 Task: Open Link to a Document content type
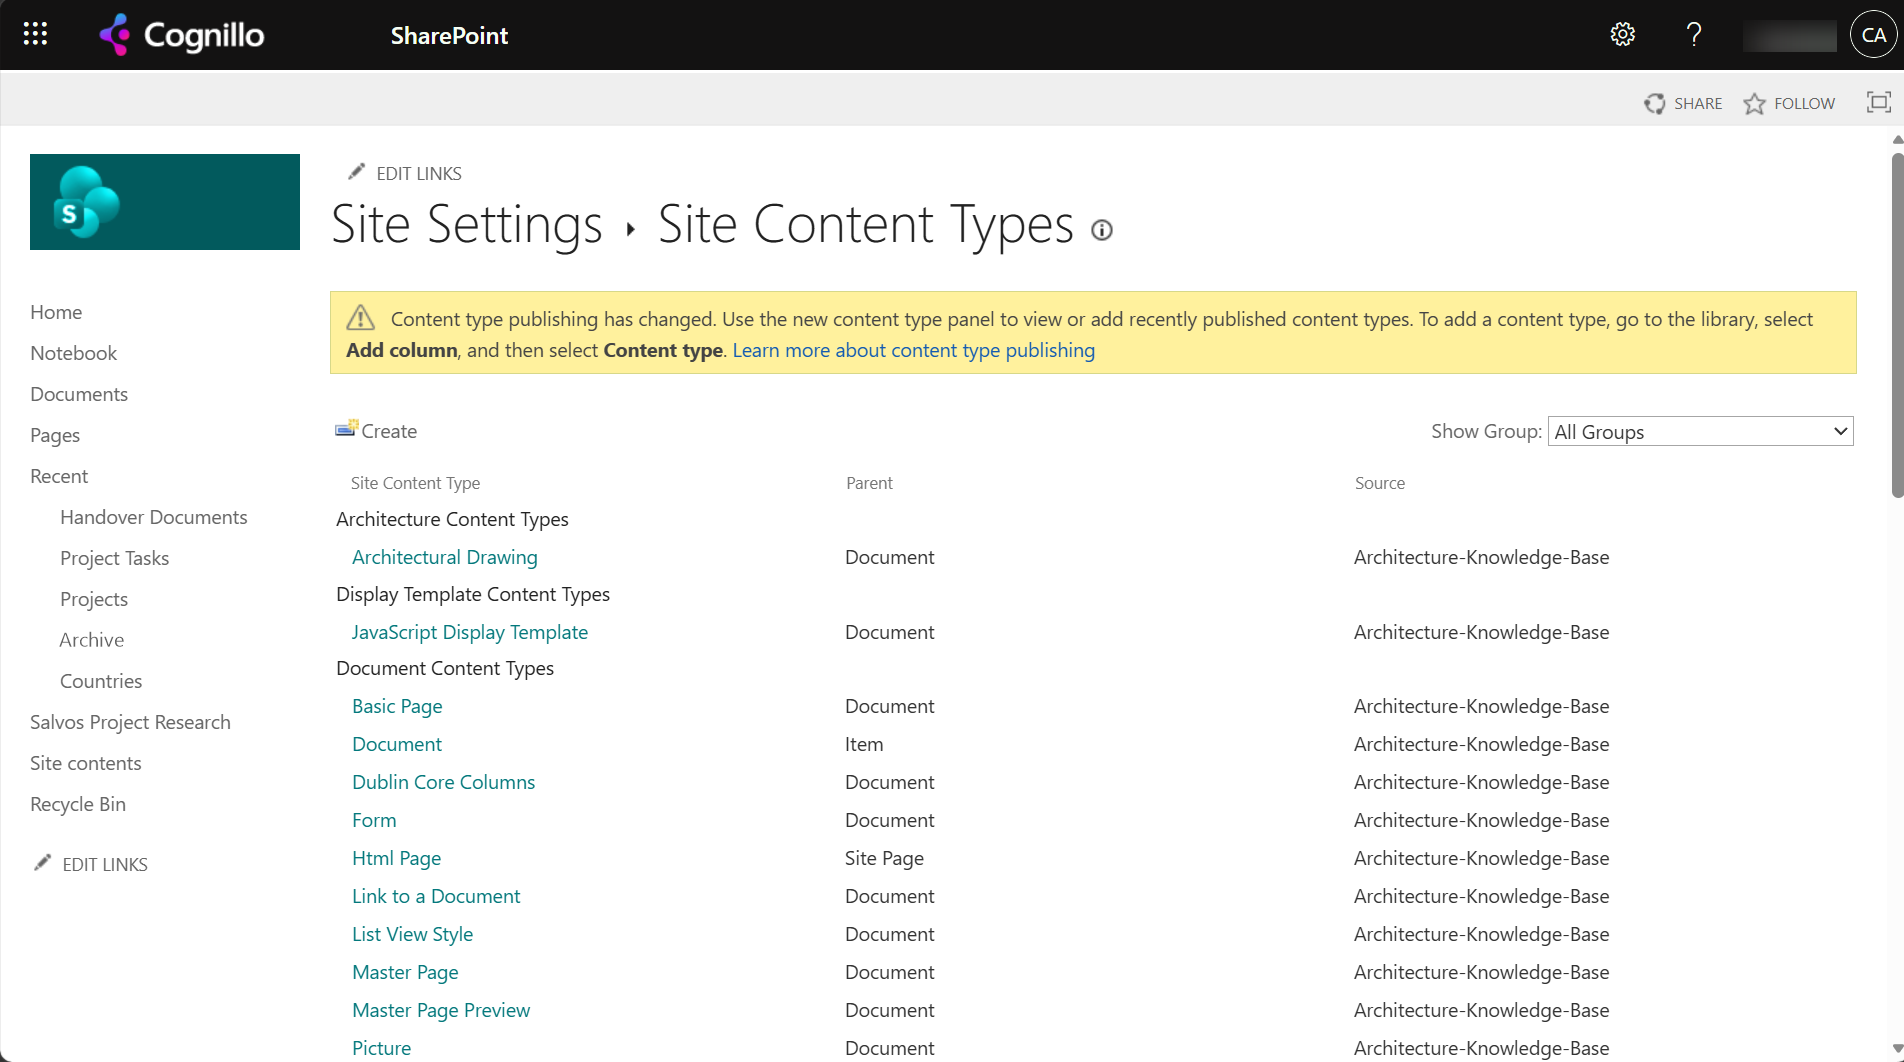click(x=436, y=896)
